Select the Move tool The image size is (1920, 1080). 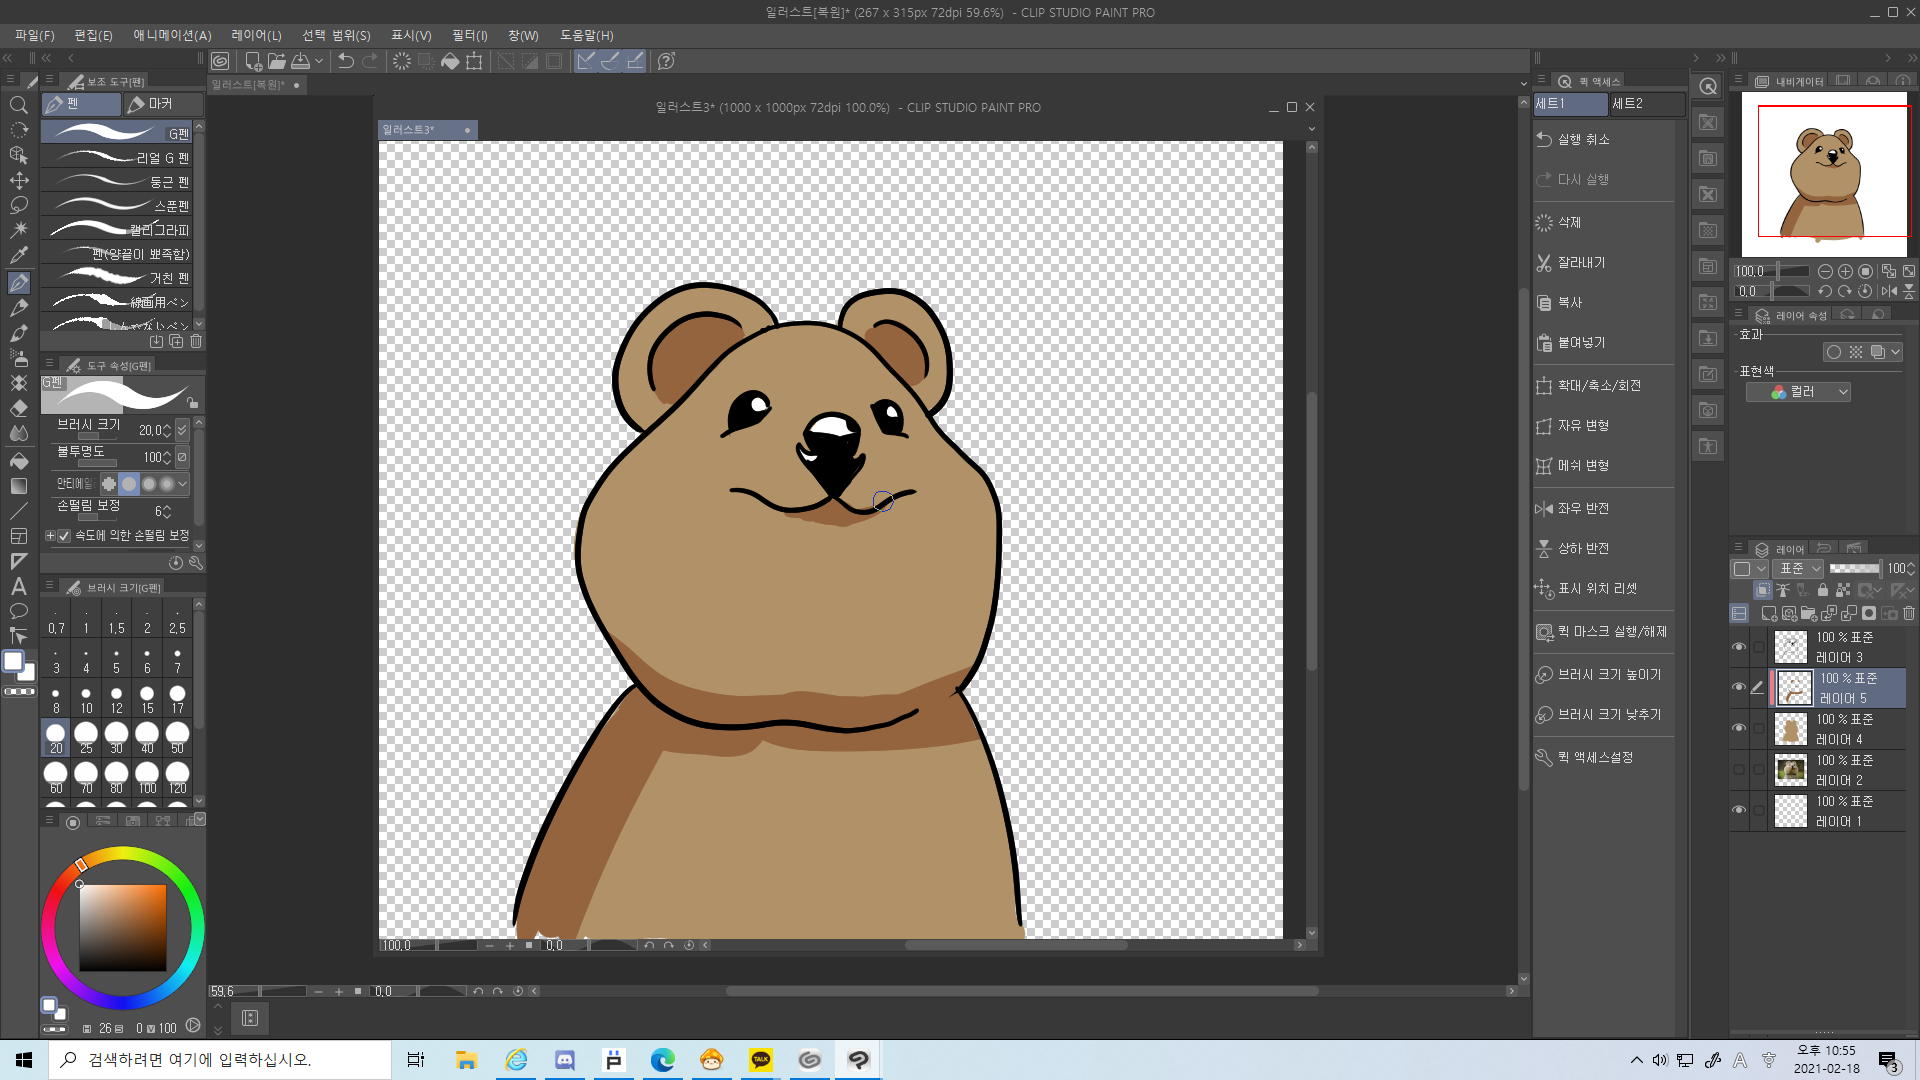click(19, 180)
